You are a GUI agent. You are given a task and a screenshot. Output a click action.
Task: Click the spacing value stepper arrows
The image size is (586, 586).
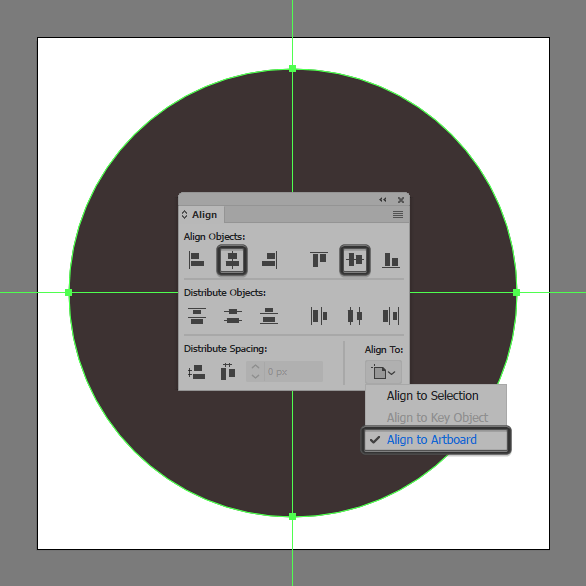255,372
